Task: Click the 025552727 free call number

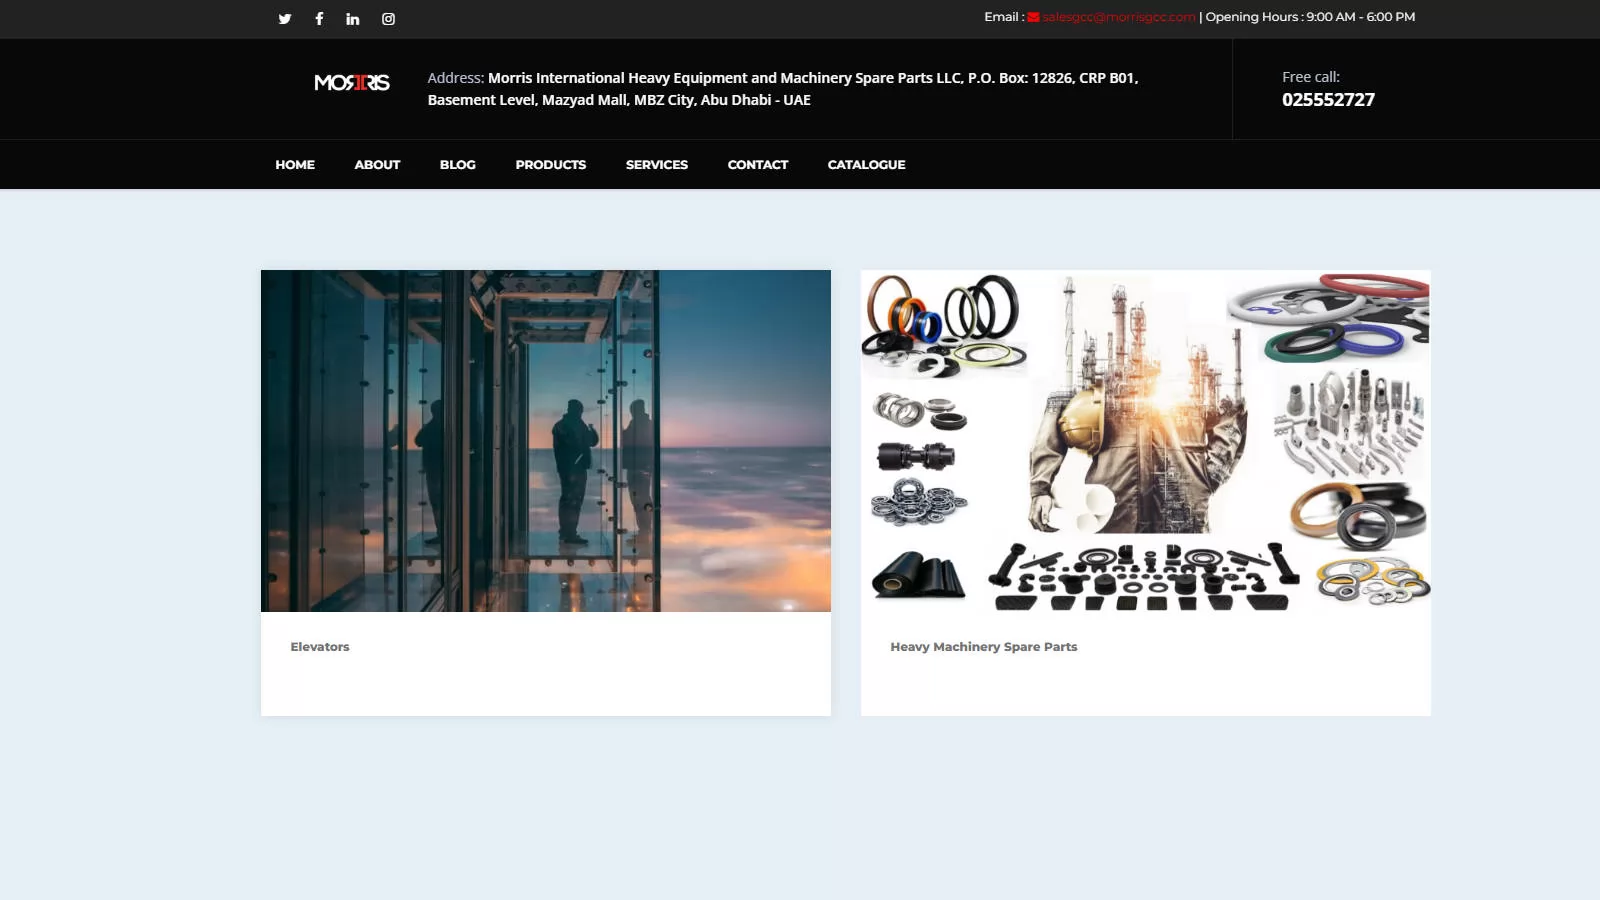Action: (x=1329, y=99)
